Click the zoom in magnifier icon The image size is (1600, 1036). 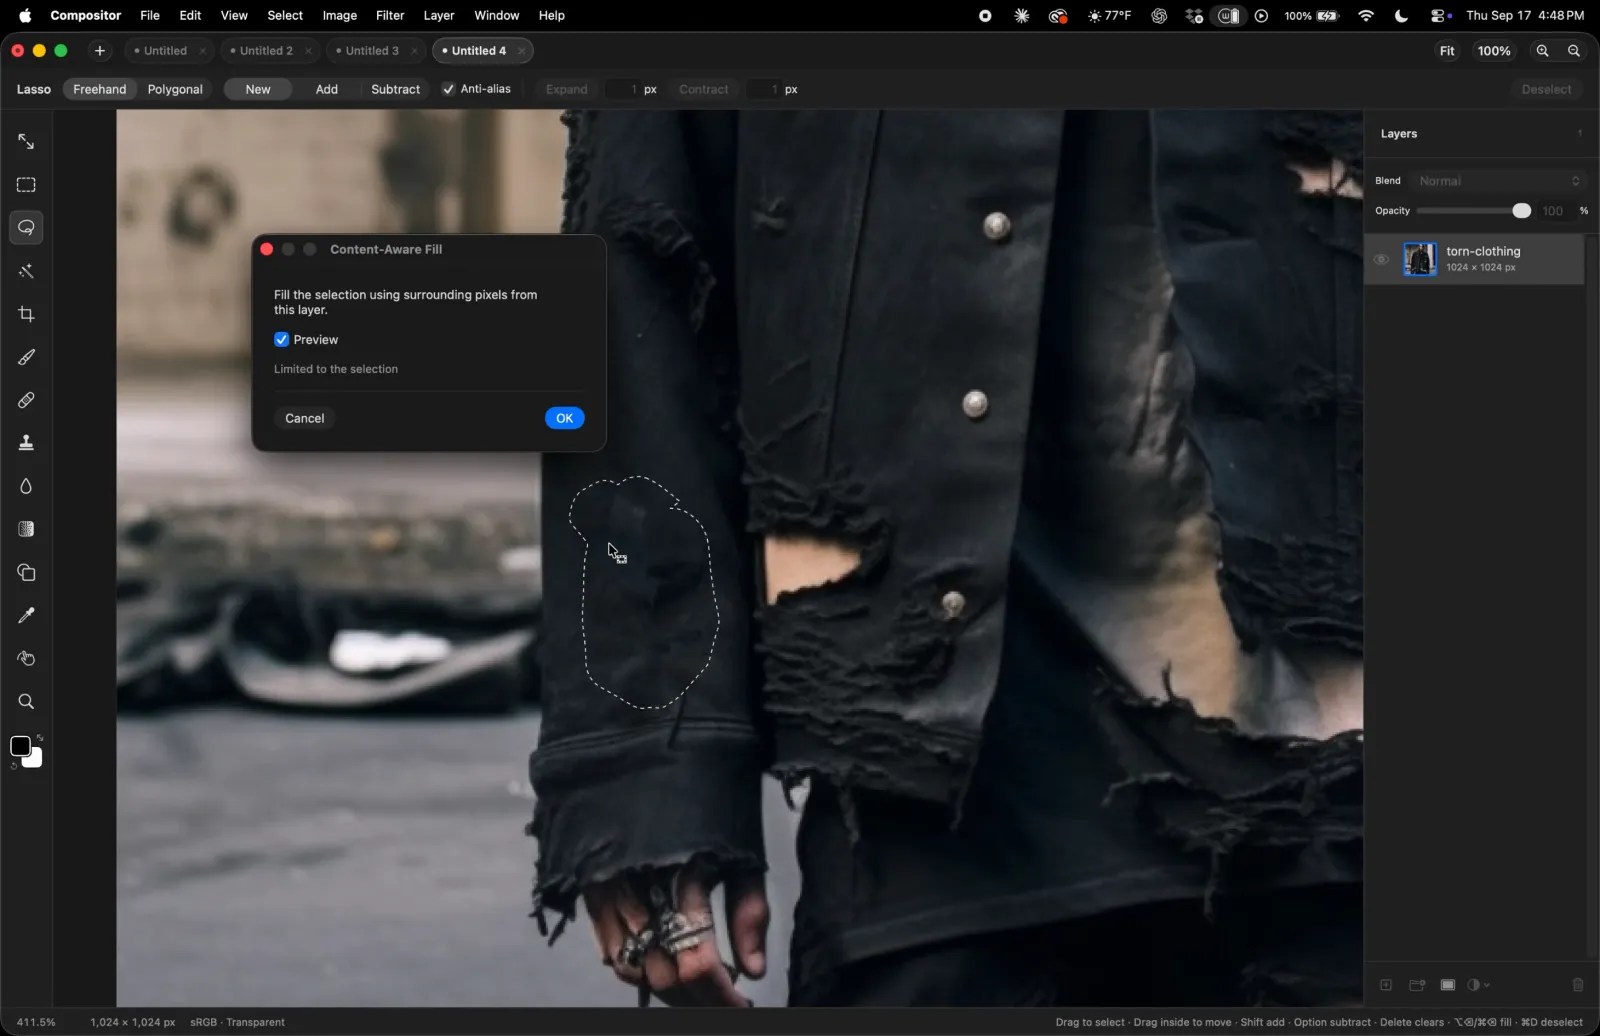pos(1543,51)
